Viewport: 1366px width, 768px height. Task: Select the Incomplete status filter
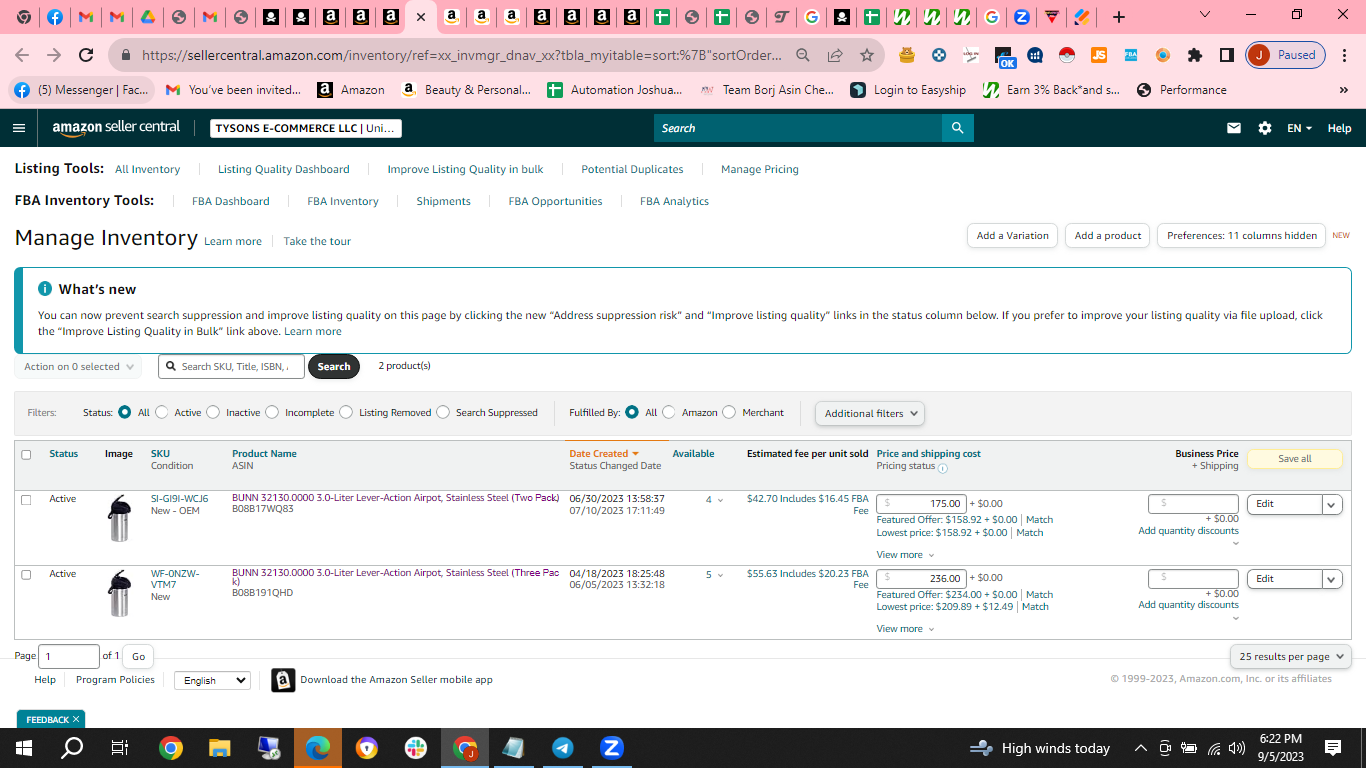272,412
